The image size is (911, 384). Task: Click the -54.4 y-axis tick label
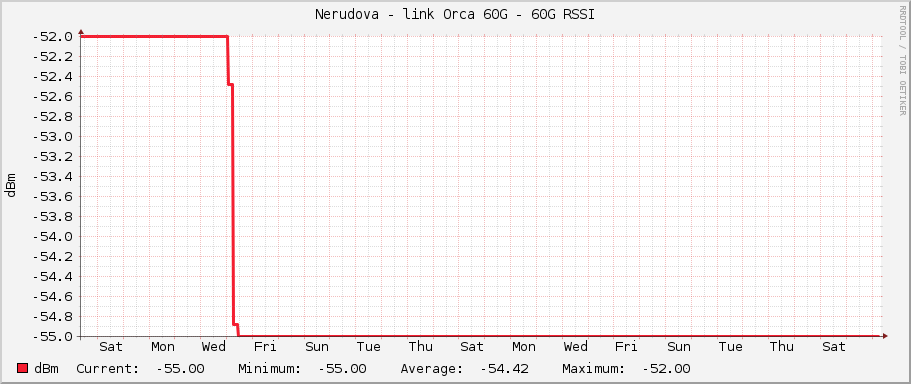coord(52,277)
